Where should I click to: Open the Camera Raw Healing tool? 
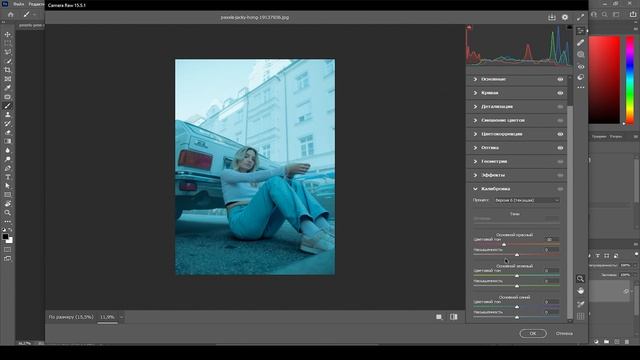click(x=581, y=42)
